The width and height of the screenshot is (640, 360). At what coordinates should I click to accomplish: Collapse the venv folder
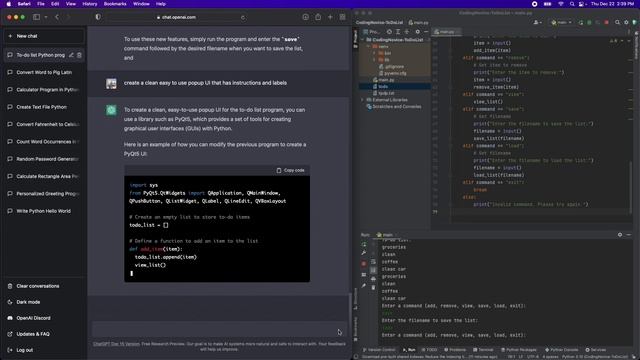[368, 47]
